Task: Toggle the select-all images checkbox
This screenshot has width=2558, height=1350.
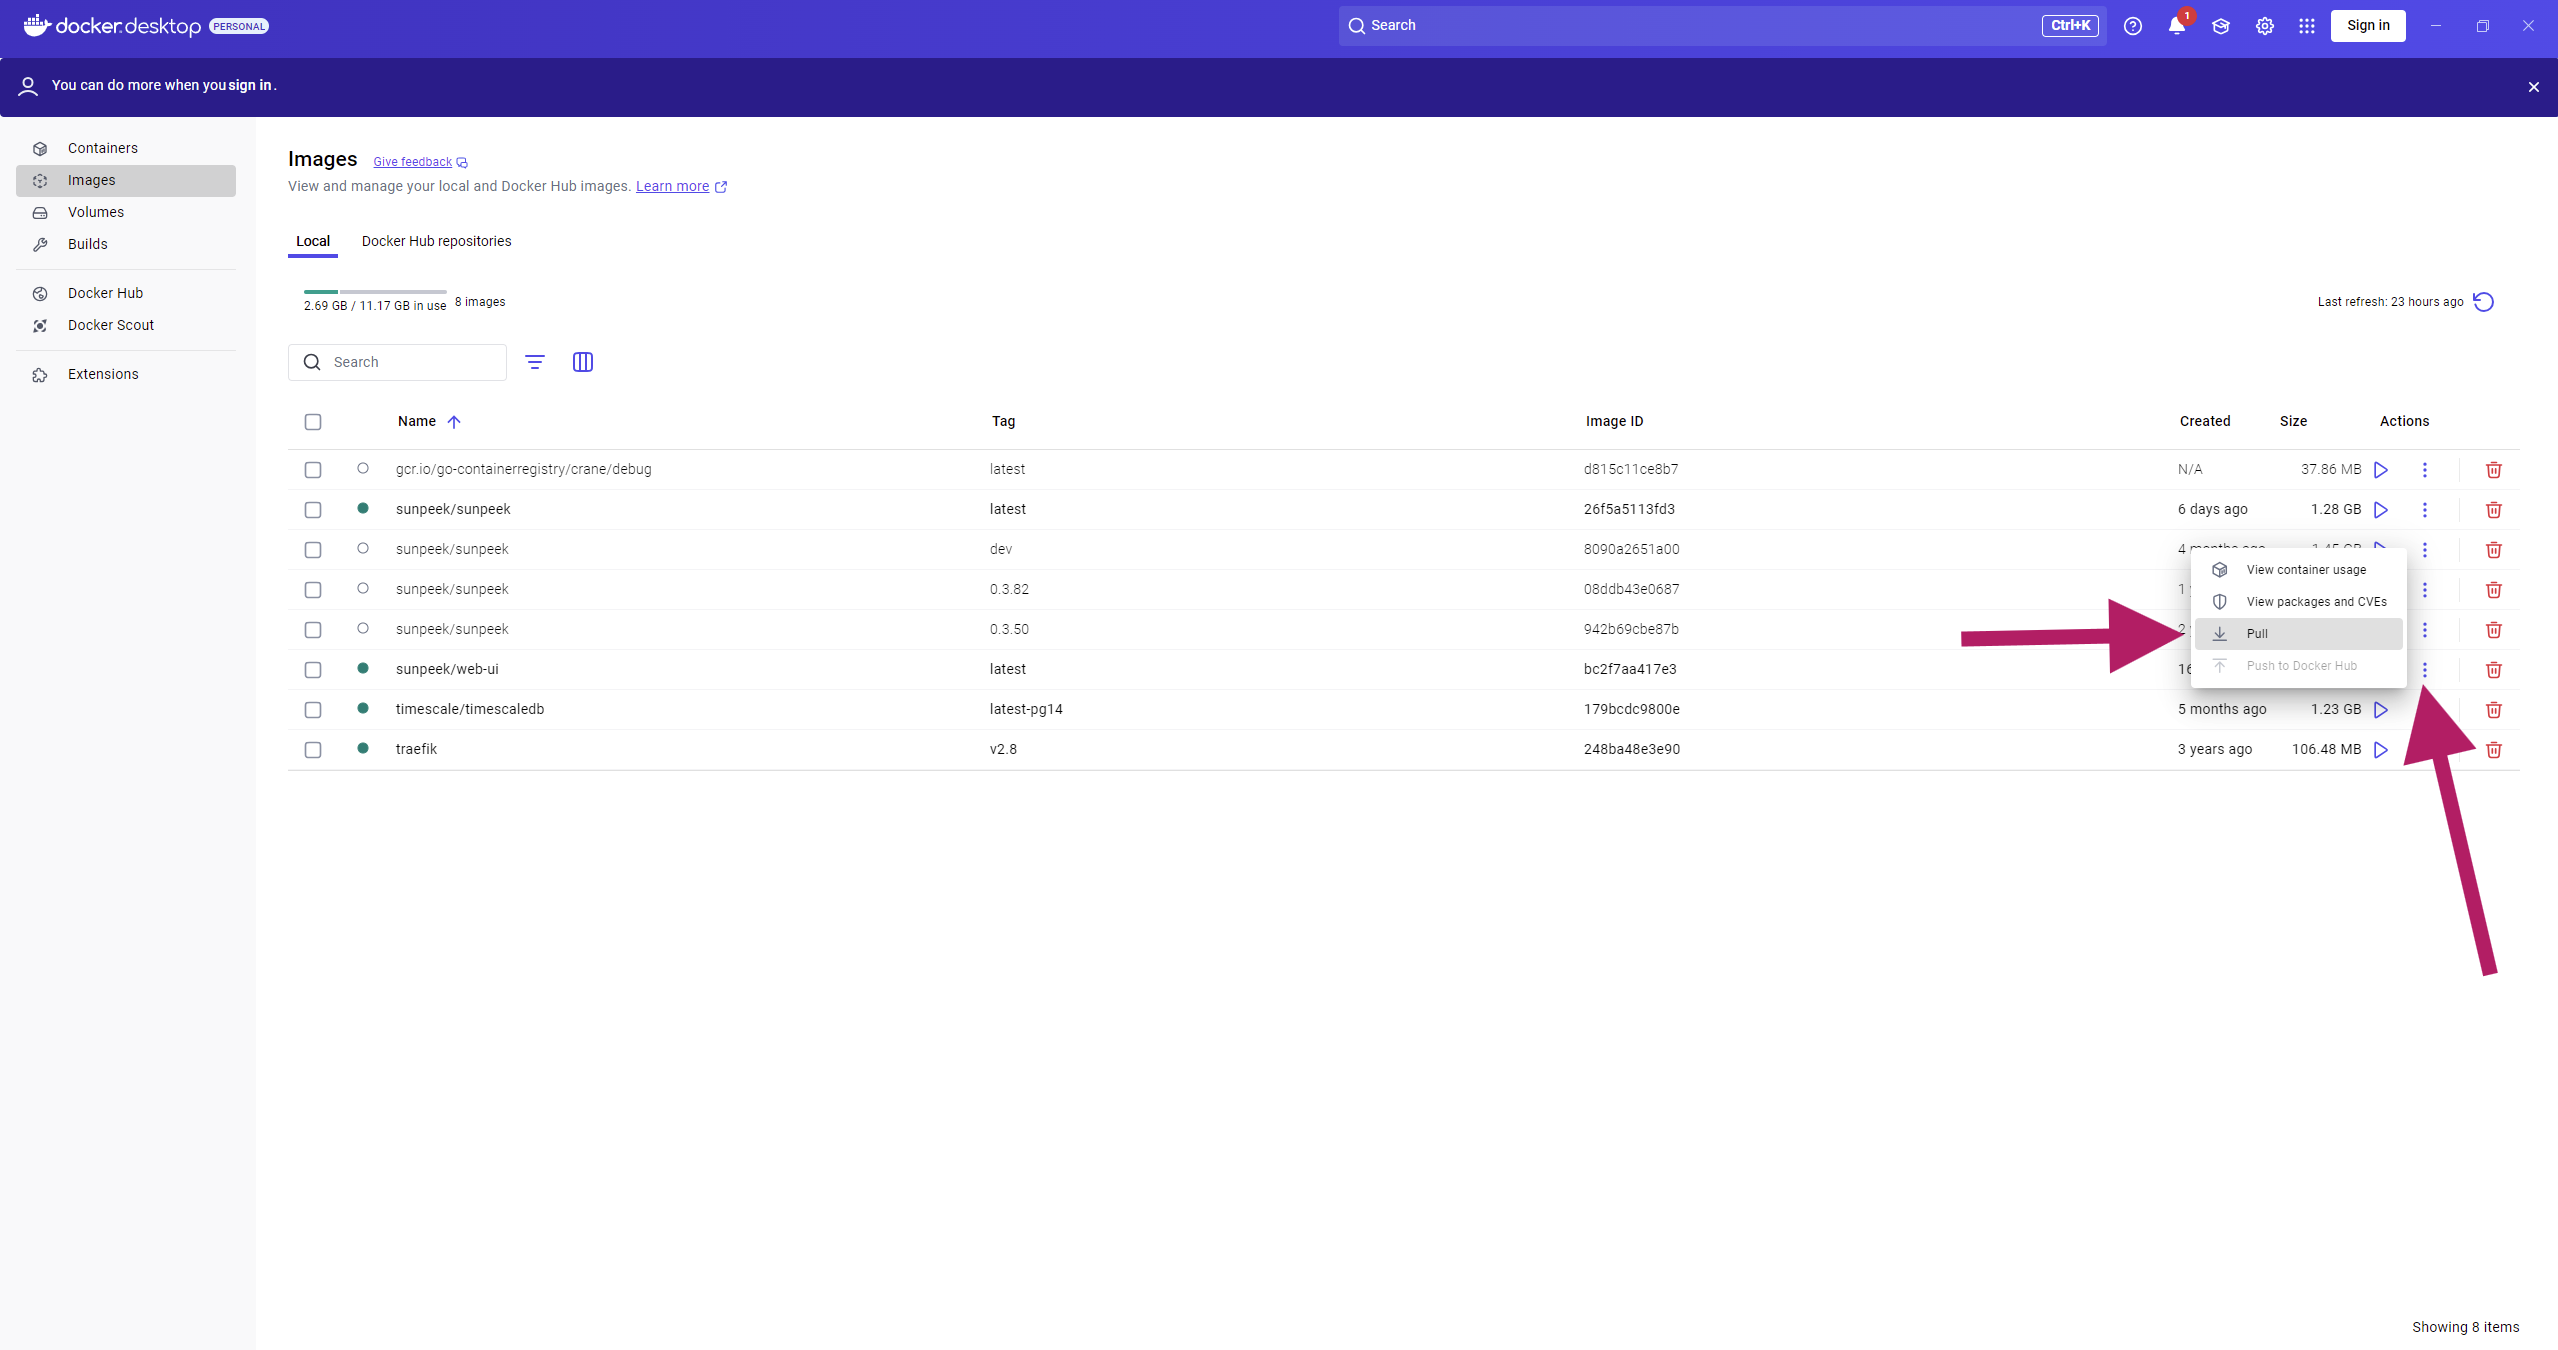Action: coord(313,422)
